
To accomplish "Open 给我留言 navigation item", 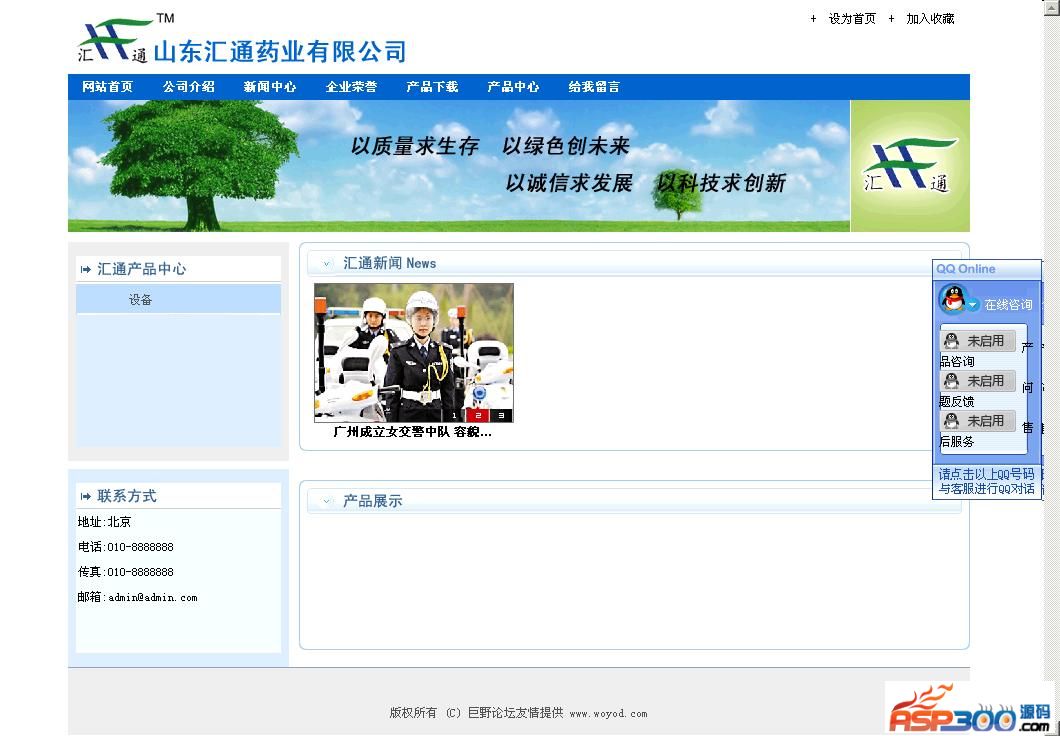I will click(x=594, y=87).
